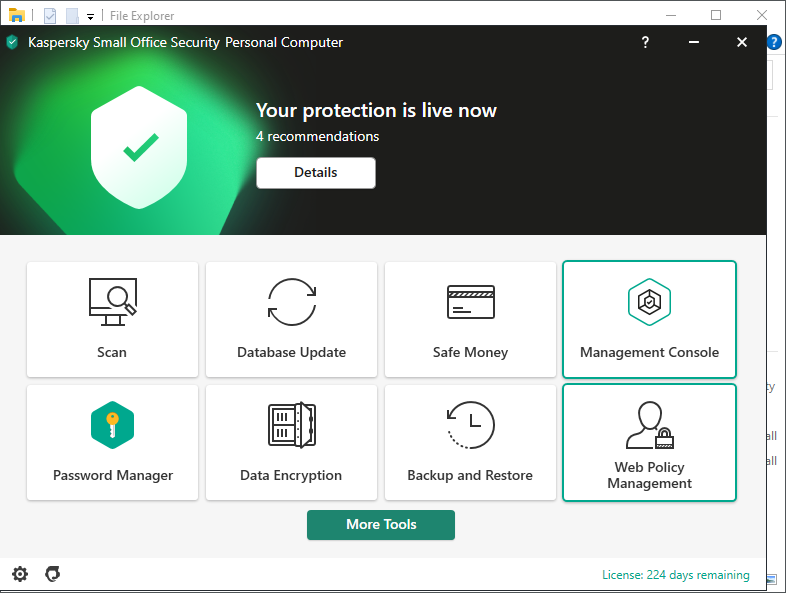786x593 pixels.
Task: Minimize the Kaspersky window
Action: pos(694,43)
